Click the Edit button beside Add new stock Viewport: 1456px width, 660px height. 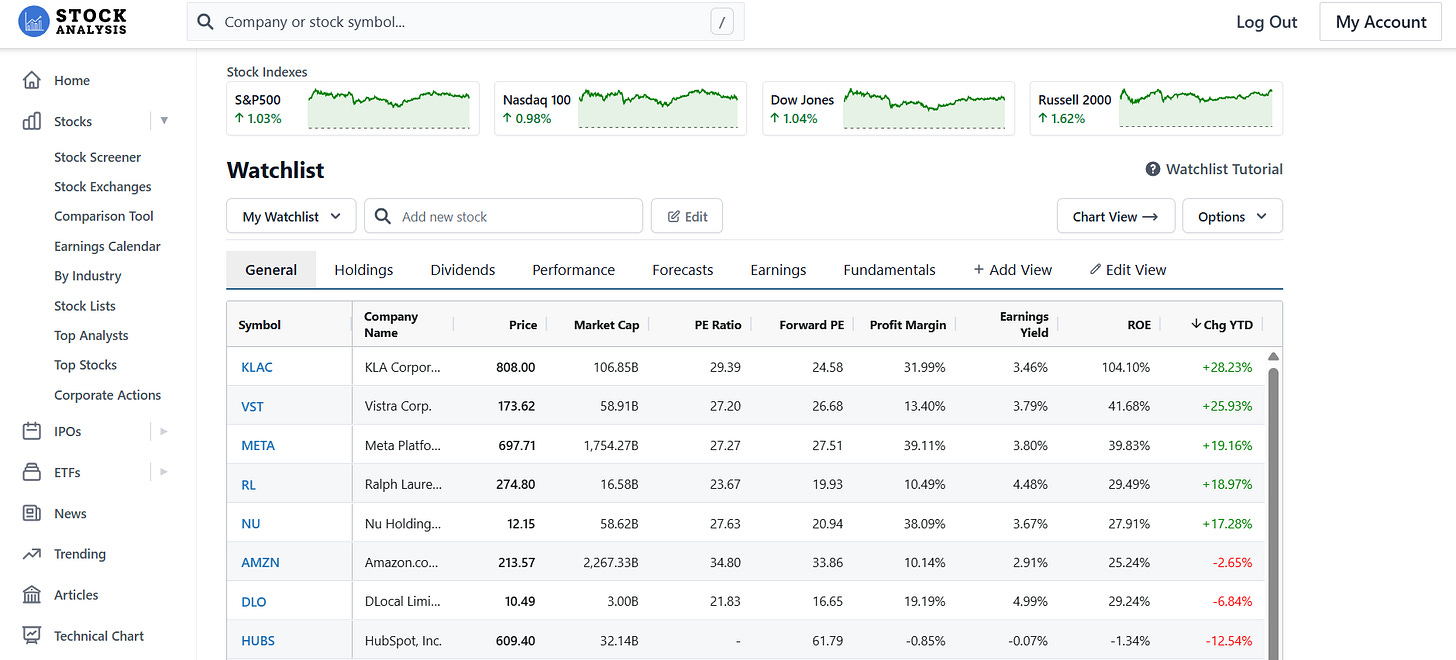point(686,216)
